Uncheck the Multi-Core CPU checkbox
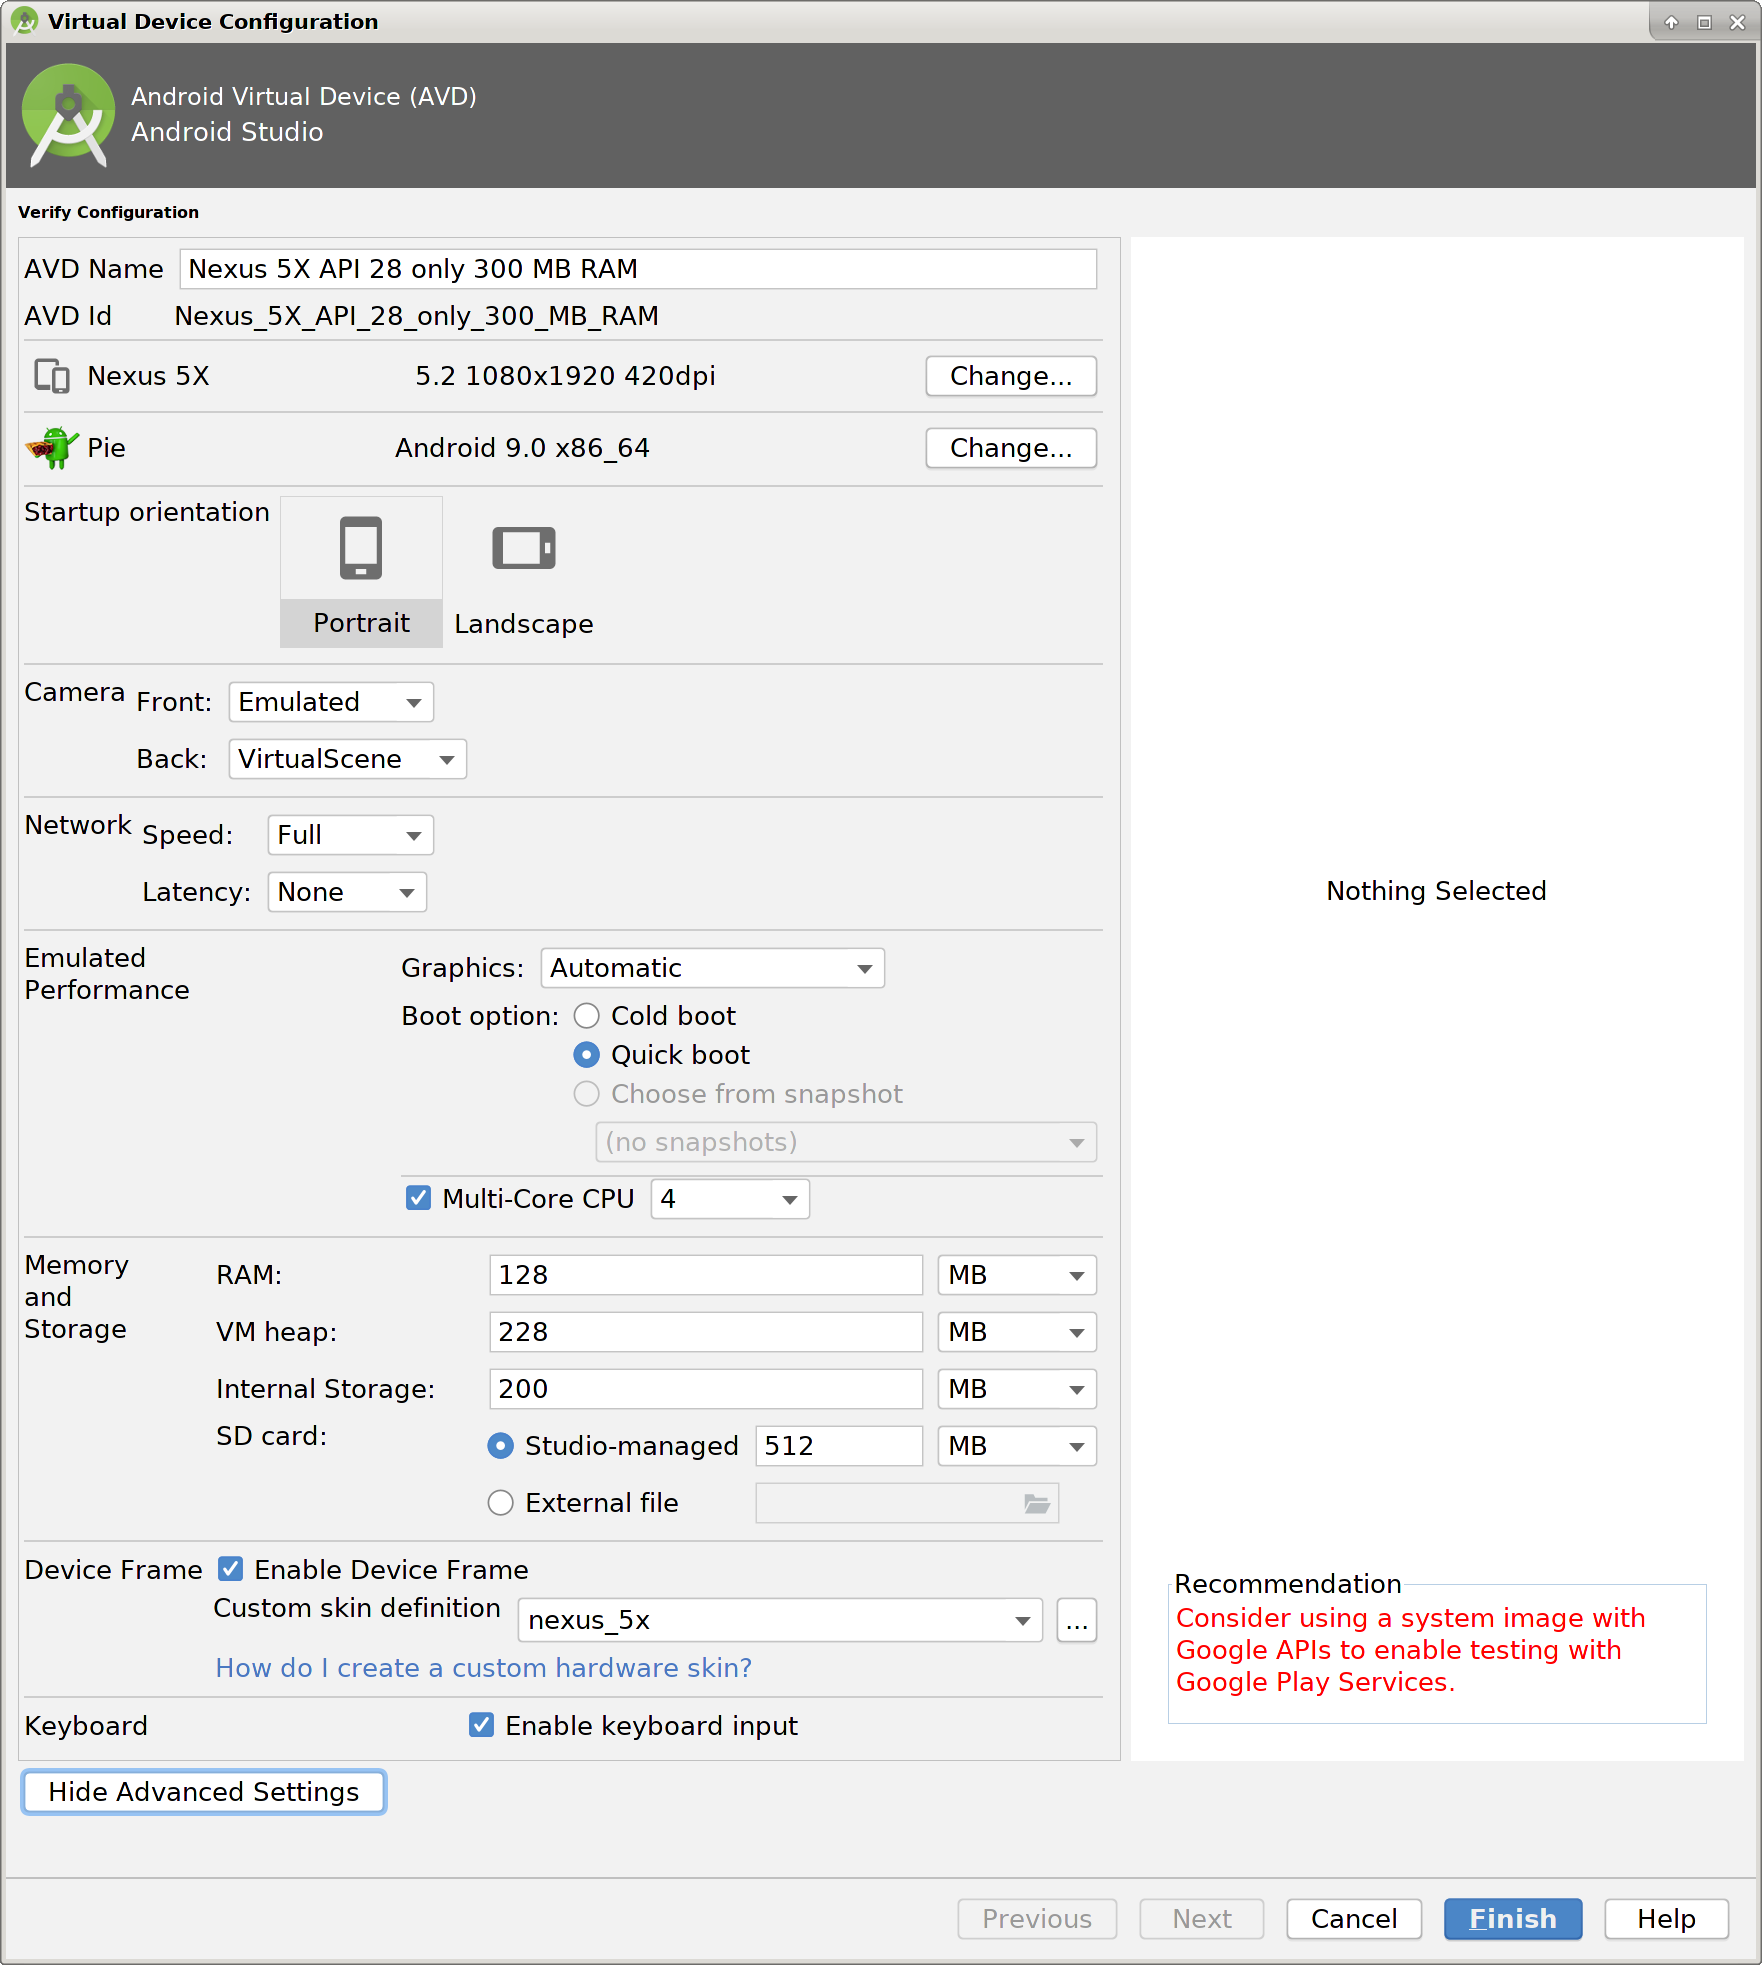The width and height of the screenshot is (1762, 1965). [418, 1198]
